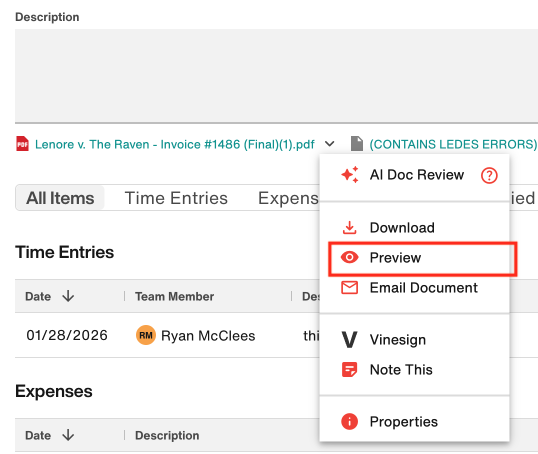Click the Properties info icon
This screenshot has width=538, height=454.
349,421
